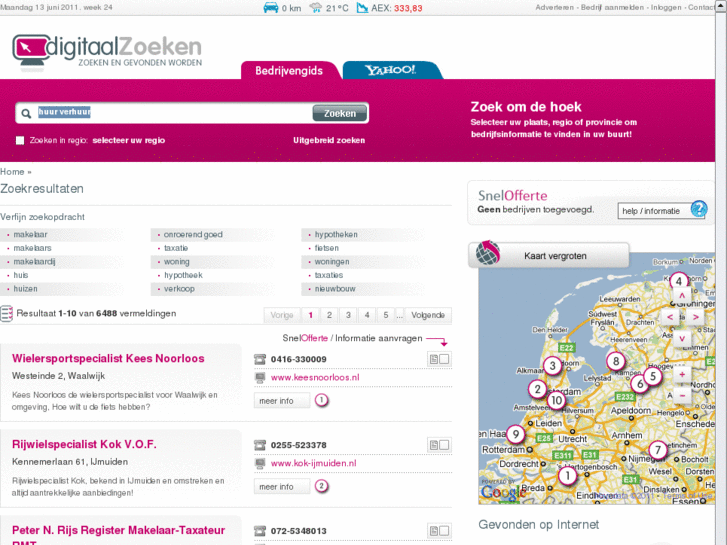Zoom in on the map with plus
727x545 pixels.
coord(682,374)
